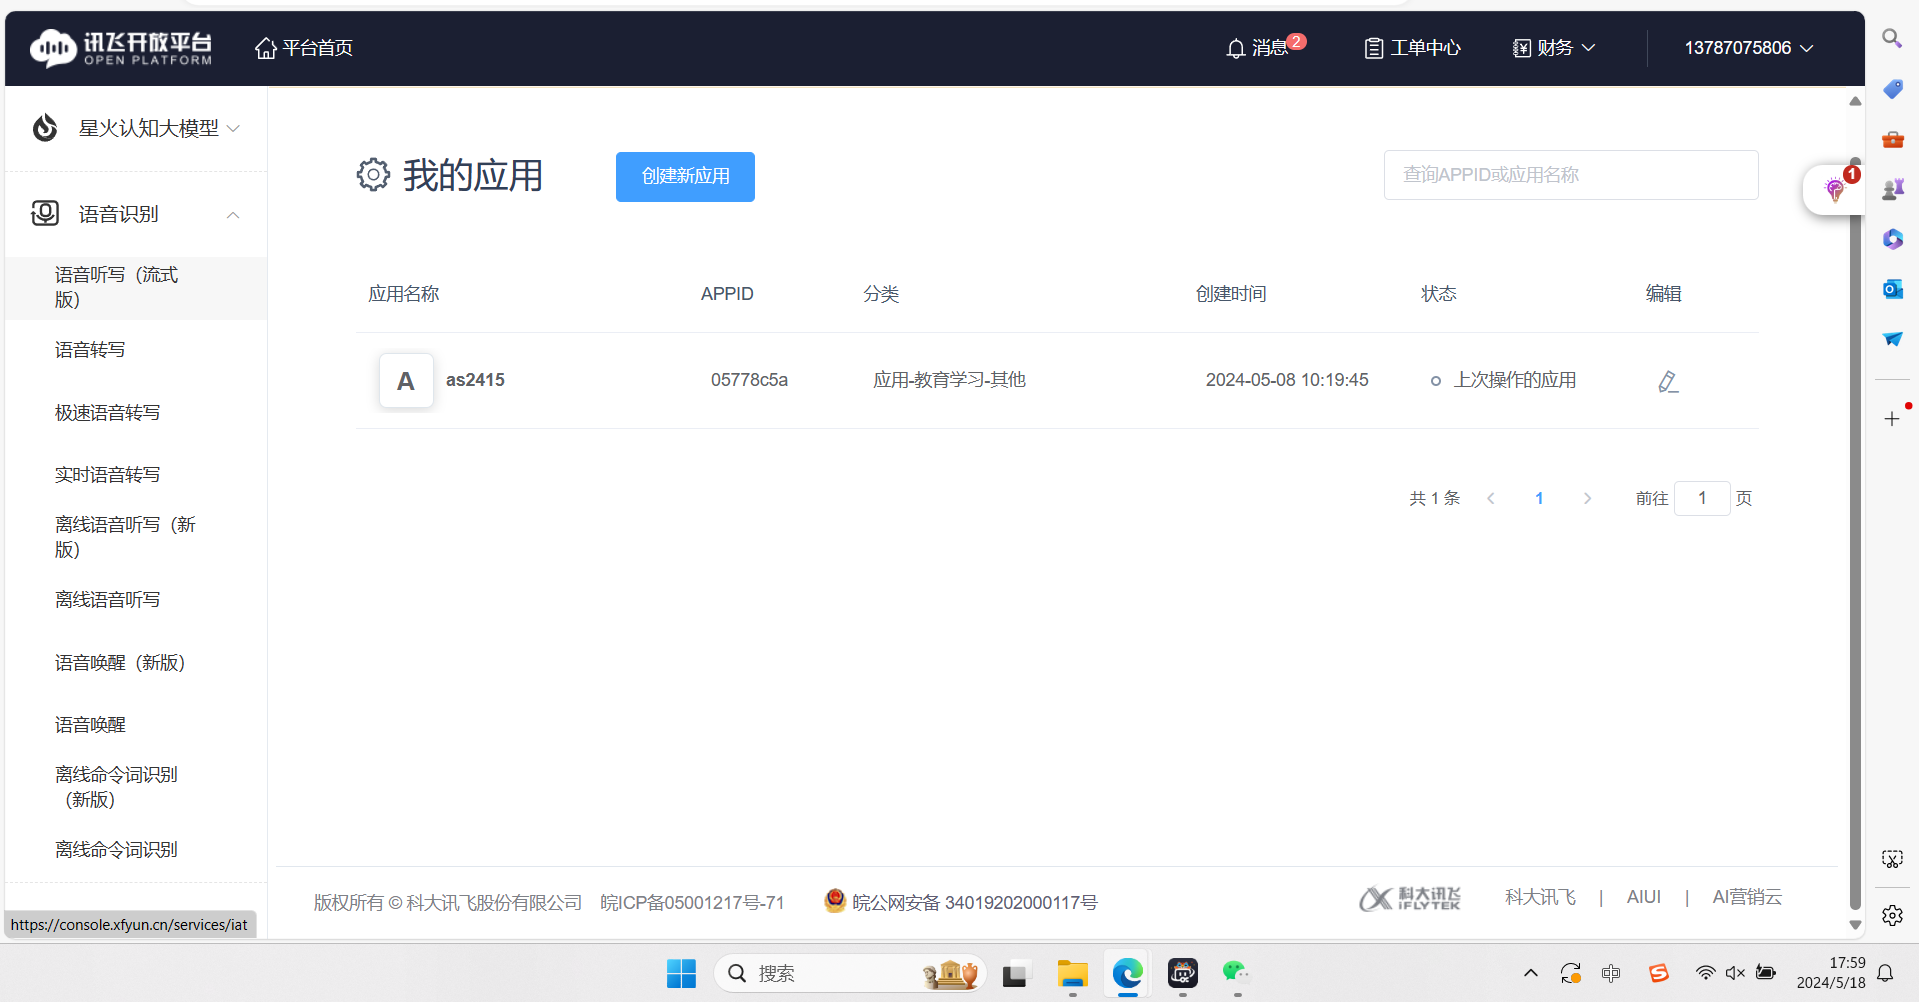
Task: Open Edge sidebar Drop paper plane icon
Action: point(1892,339)
